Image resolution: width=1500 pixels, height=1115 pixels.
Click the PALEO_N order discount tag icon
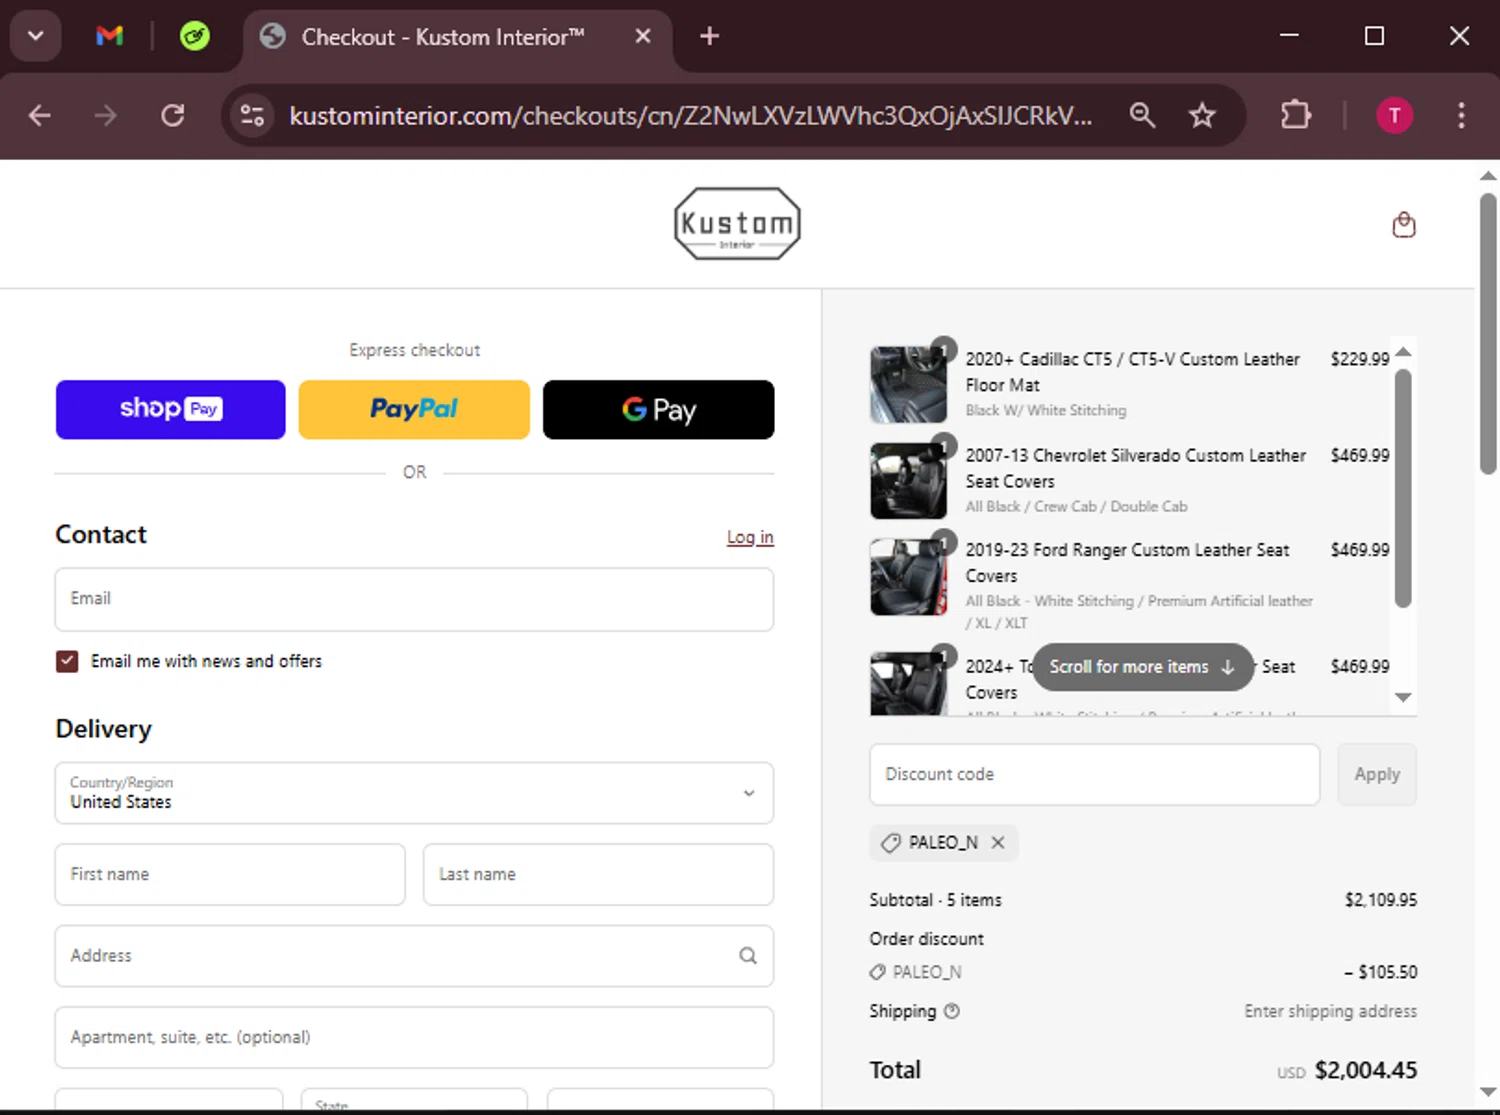click(x=877, y=972)
